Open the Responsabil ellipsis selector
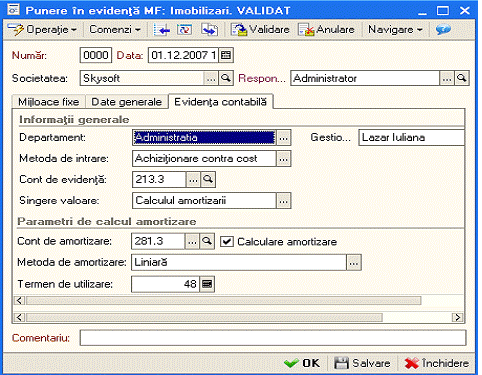This screenshot has height=375, width=482. tap(447, 78)
